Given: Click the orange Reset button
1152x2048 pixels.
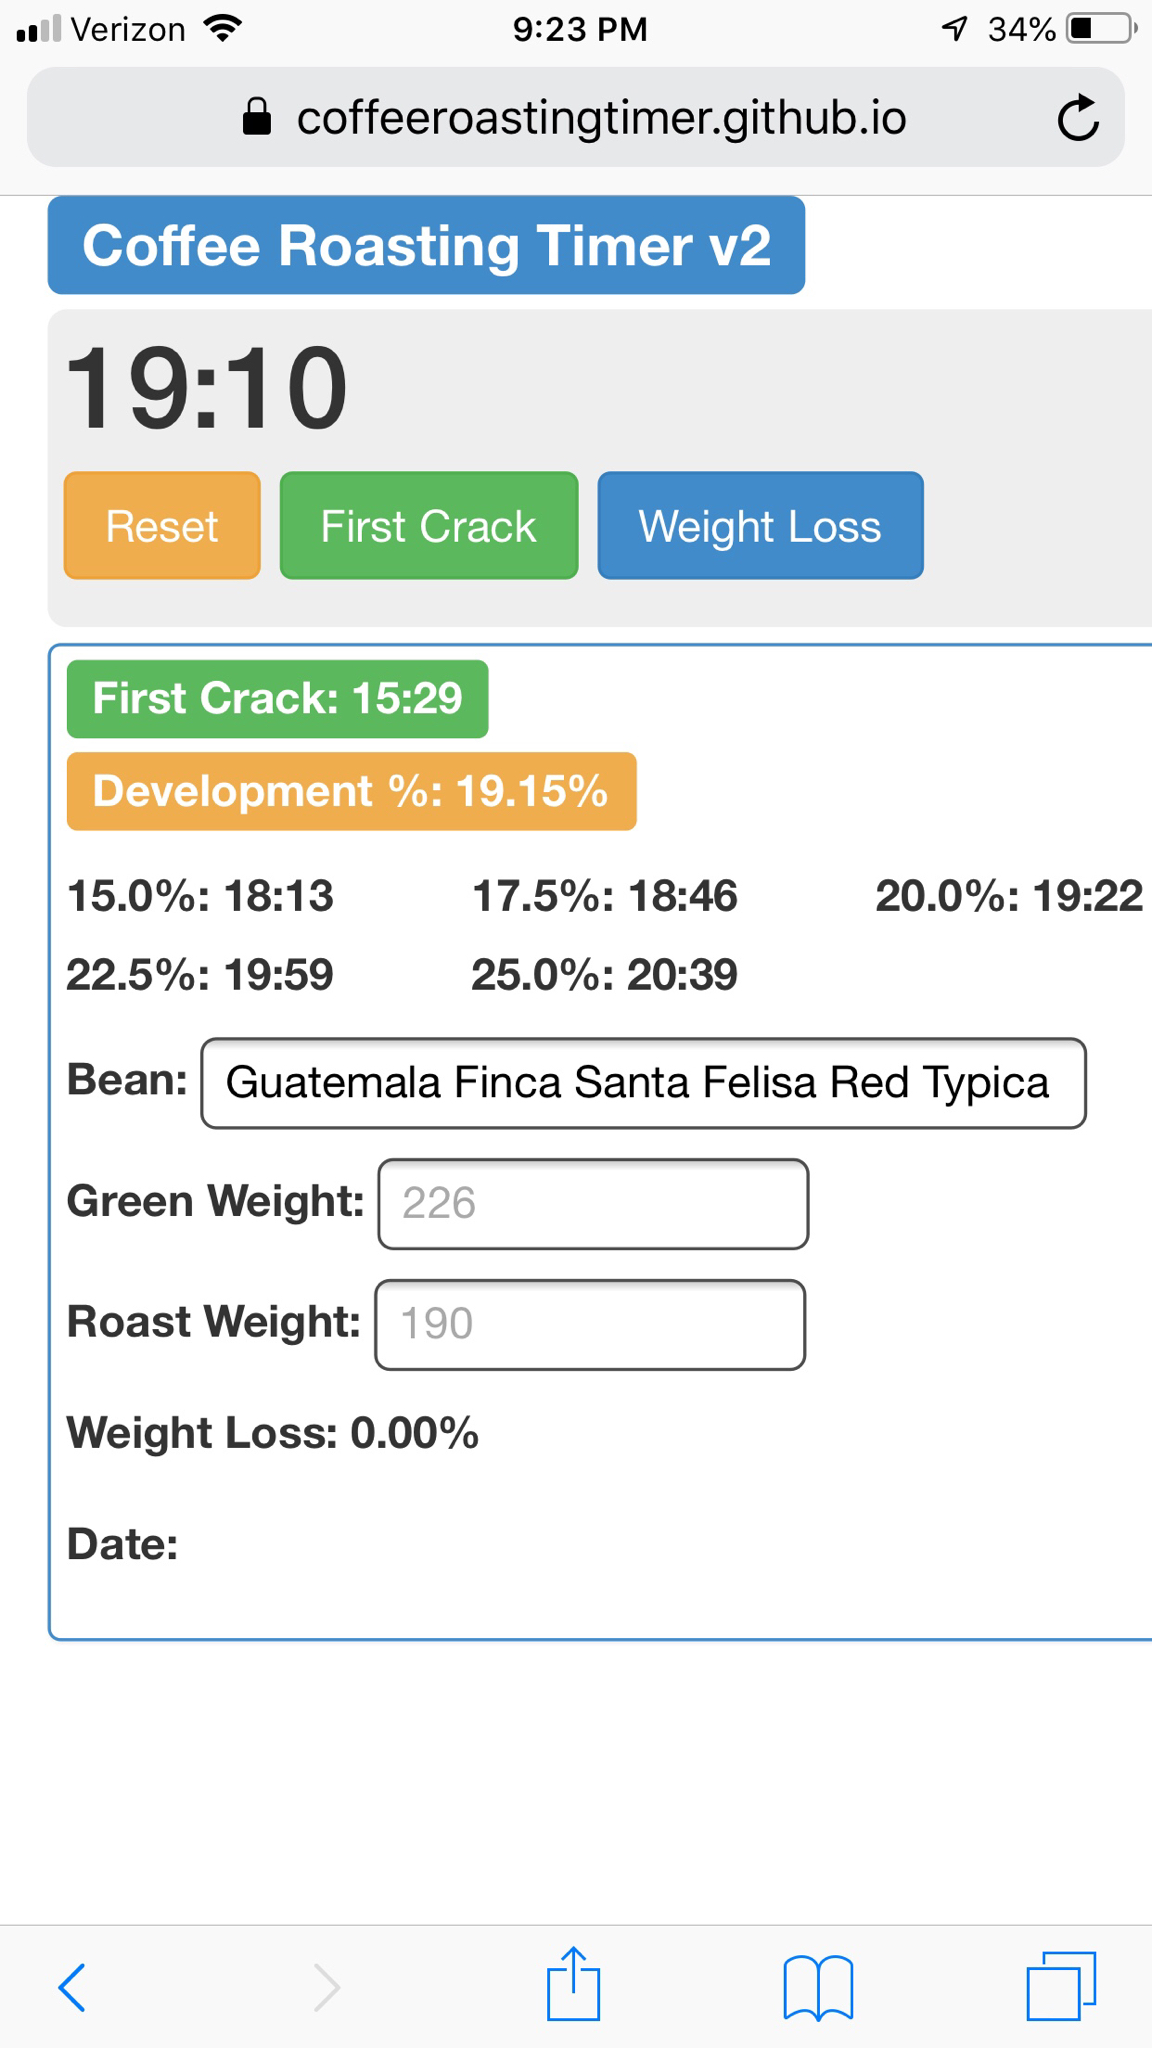Looking at the screenshot, I should click(x=162, y=525).
